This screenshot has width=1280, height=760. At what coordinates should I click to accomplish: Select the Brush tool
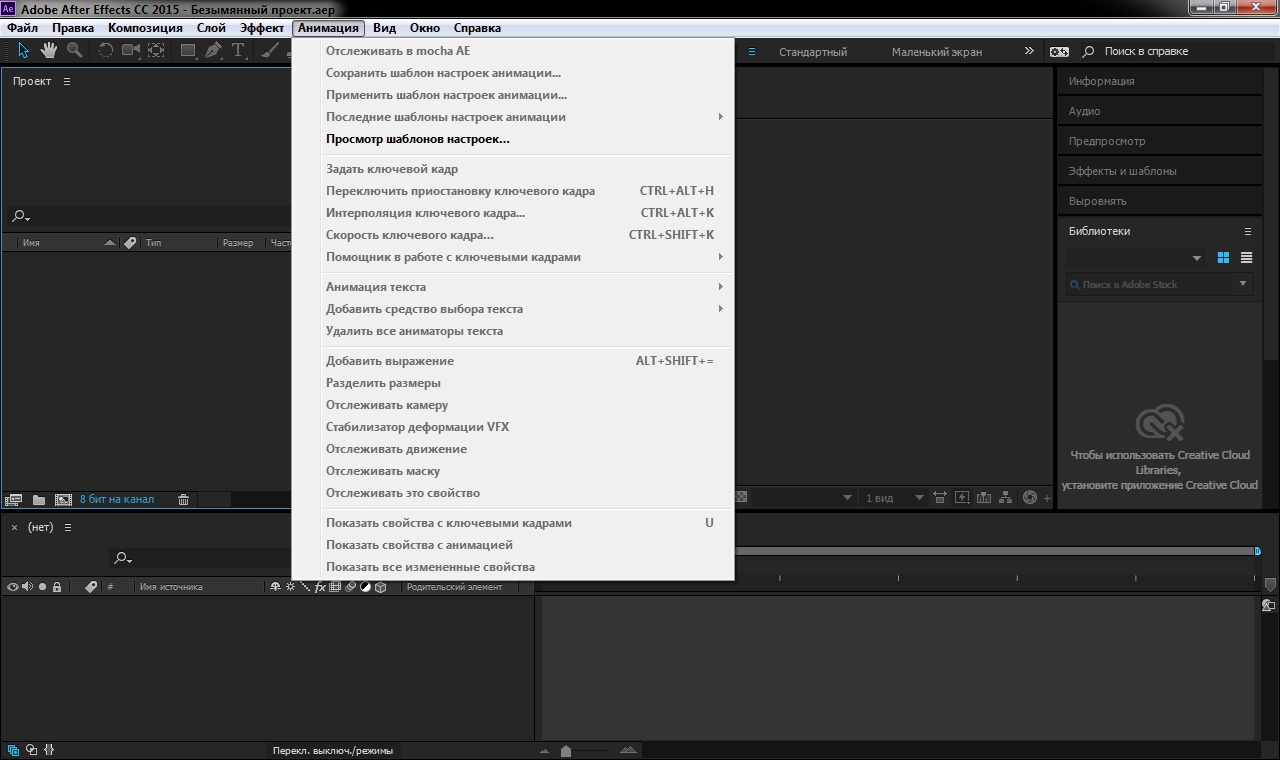(270, 50)
